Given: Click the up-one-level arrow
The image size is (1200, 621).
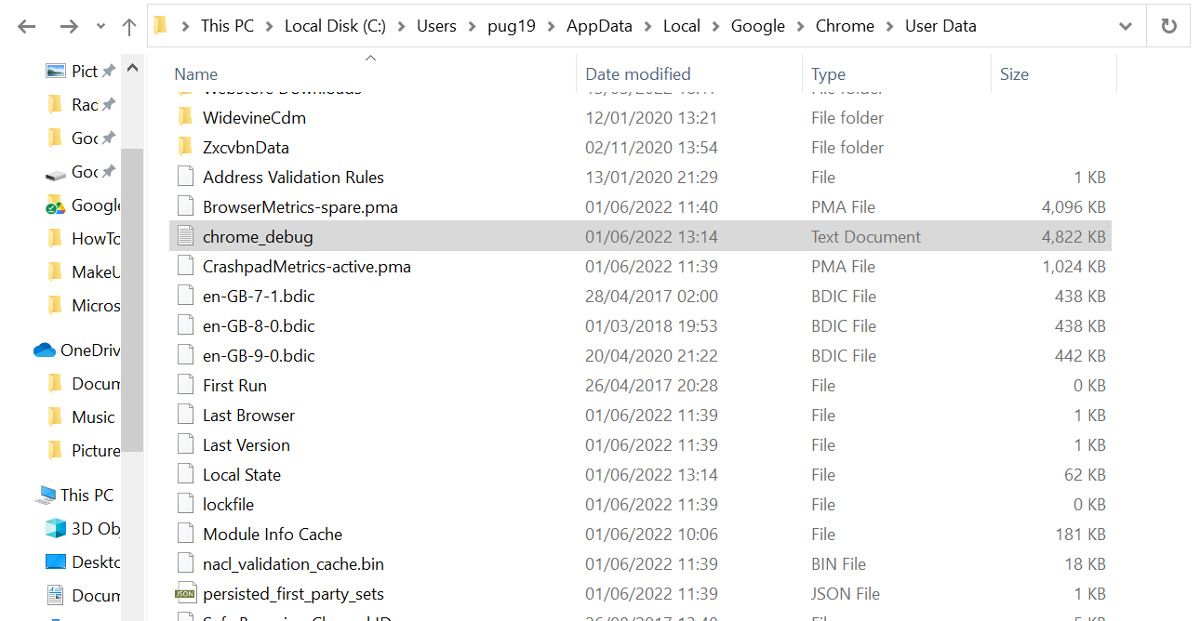Looking at the screenshot, I should (129, 26).
